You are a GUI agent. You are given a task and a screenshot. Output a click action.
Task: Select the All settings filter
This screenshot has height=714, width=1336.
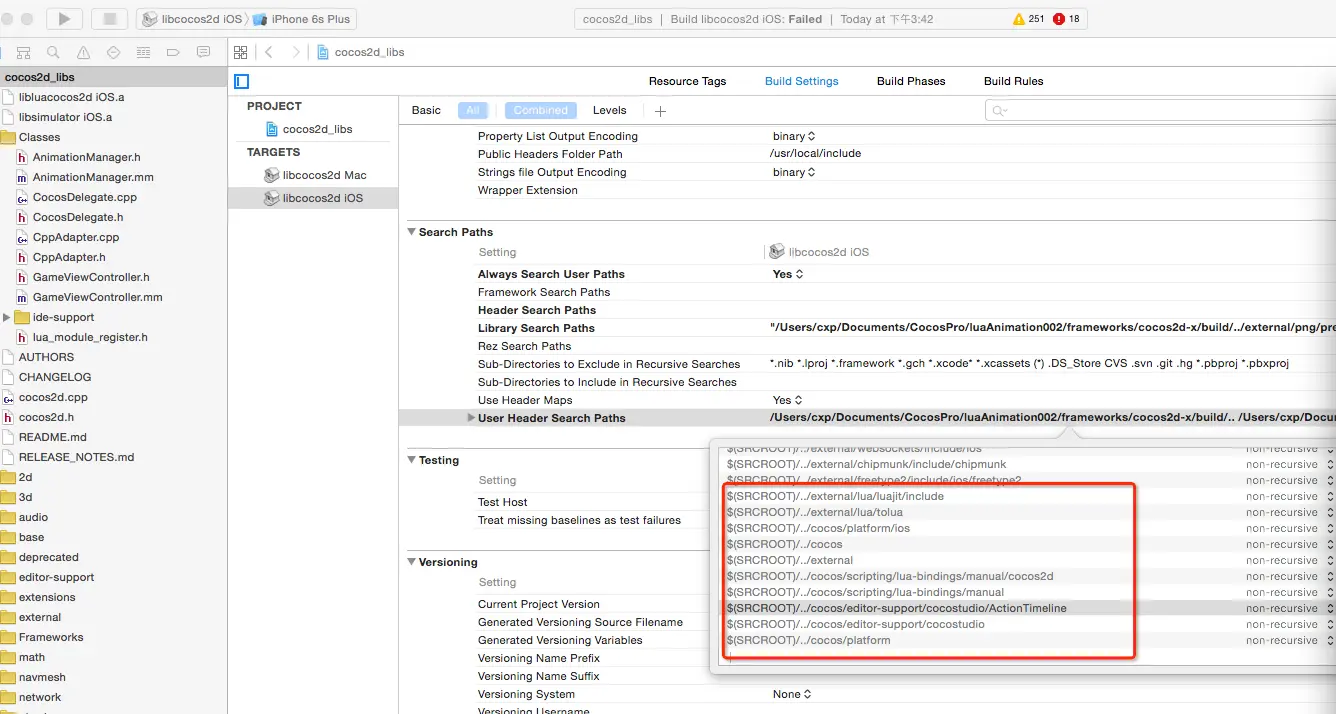pyautogui.click(x=473, y=110)
